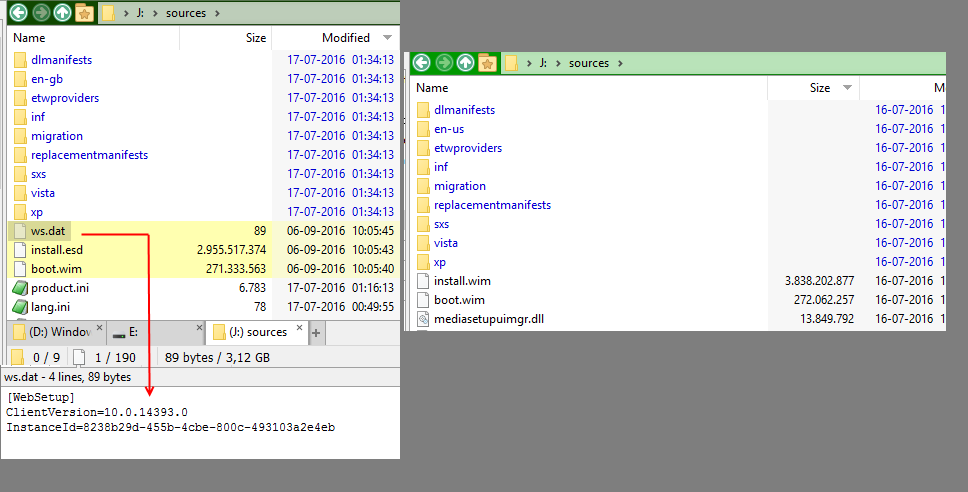Close the E: tab

click(x=199, y=328)
